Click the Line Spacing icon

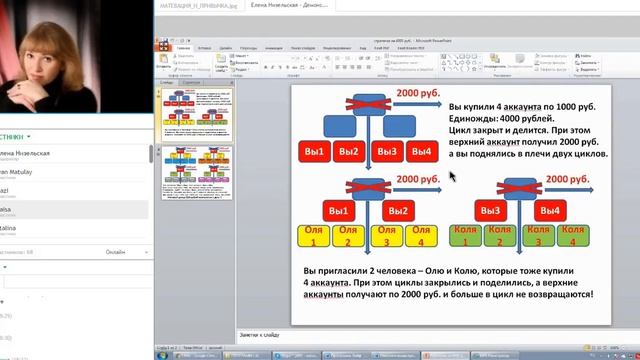[x=378, y=58]
